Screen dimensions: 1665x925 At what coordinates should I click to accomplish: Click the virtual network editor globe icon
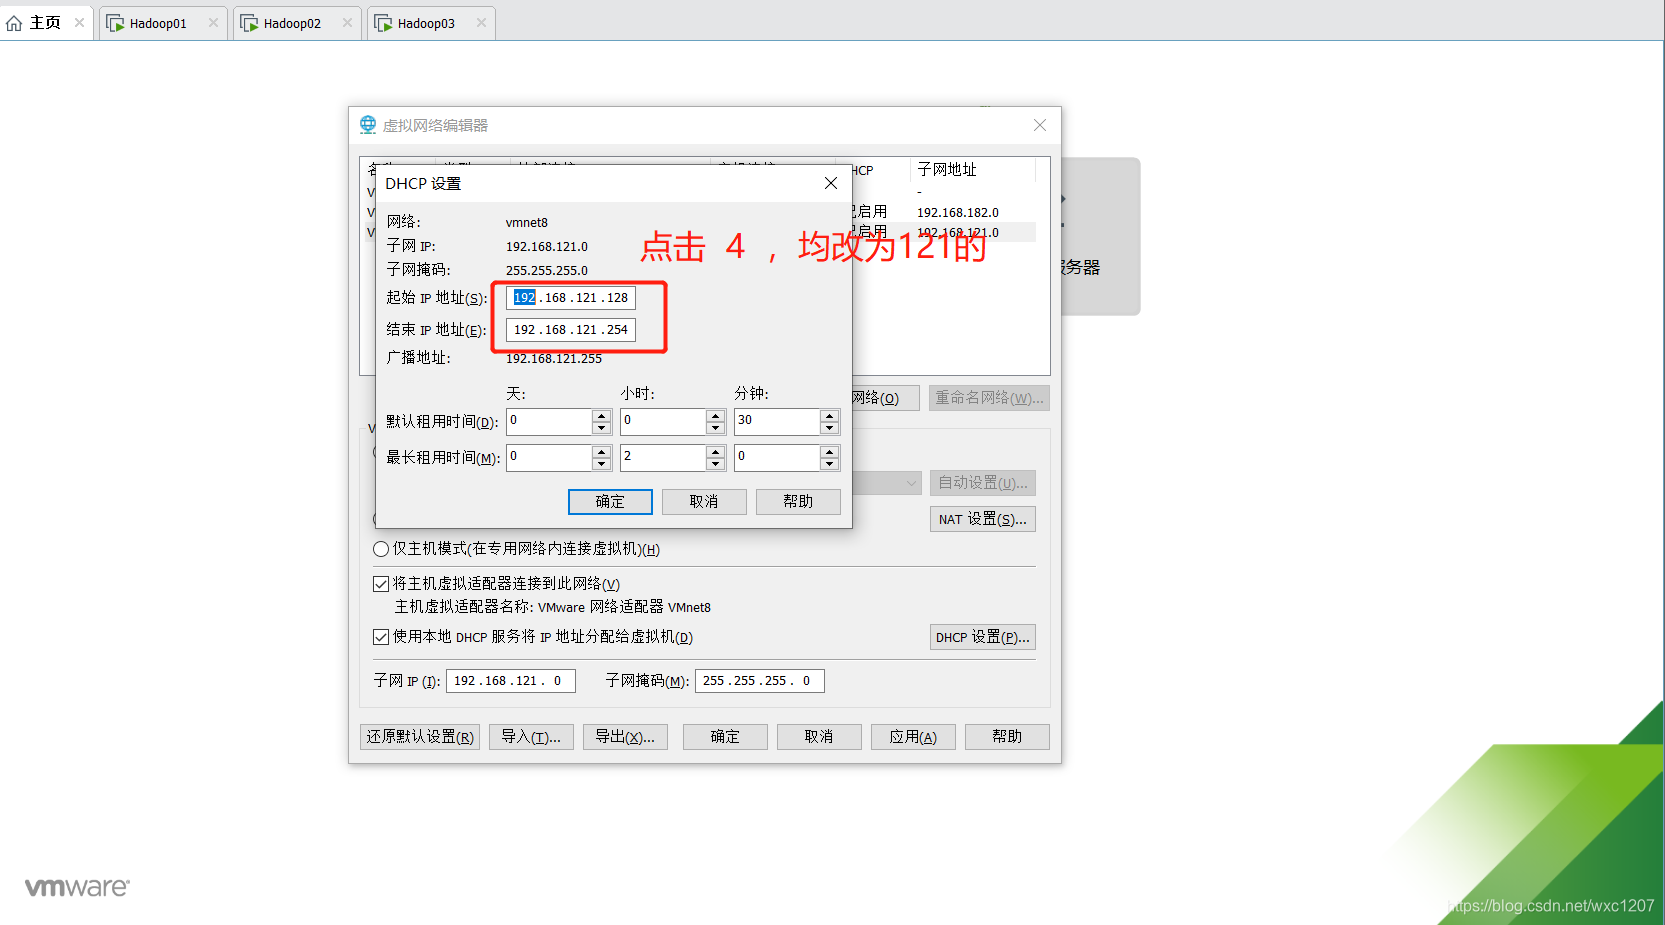click(x=368, y=125)
